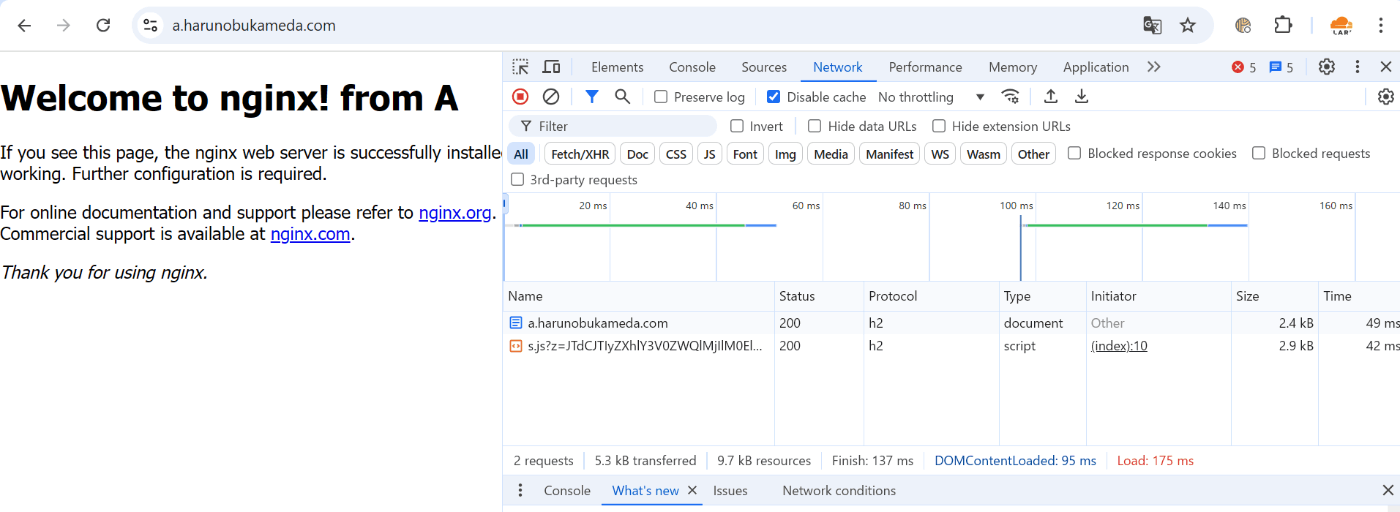Open the nginx.com link
1400x512 pixels.
[x=310, y=234]
